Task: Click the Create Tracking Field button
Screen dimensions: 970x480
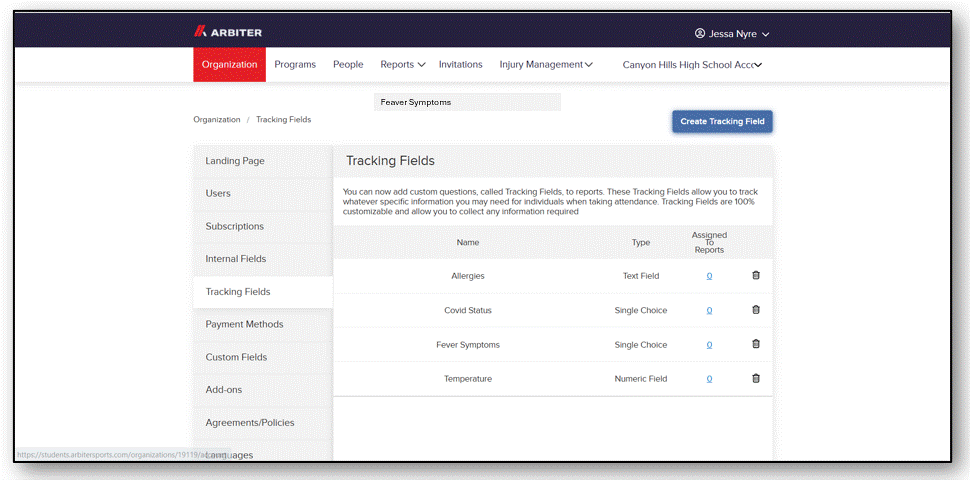Action: point(722,121)
